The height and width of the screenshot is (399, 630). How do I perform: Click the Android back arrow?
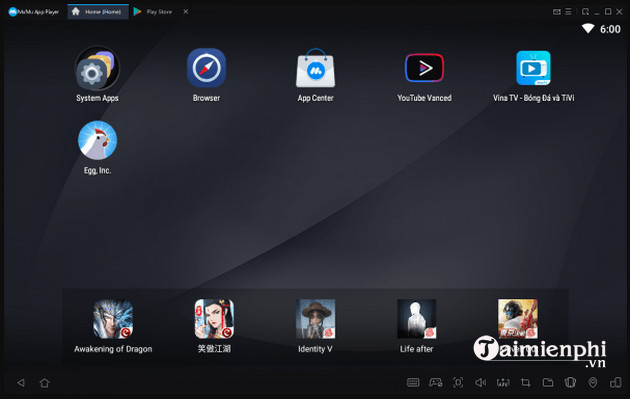[21, 383]
